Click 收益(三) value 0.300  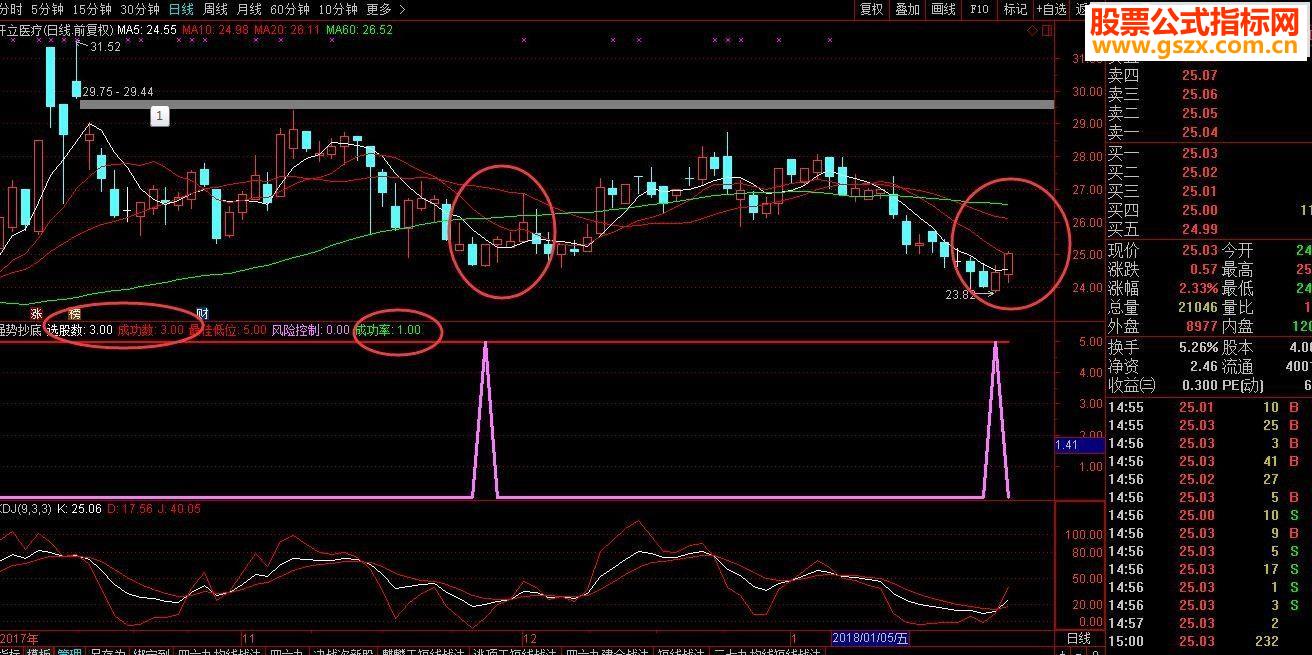click(1199, 386)
